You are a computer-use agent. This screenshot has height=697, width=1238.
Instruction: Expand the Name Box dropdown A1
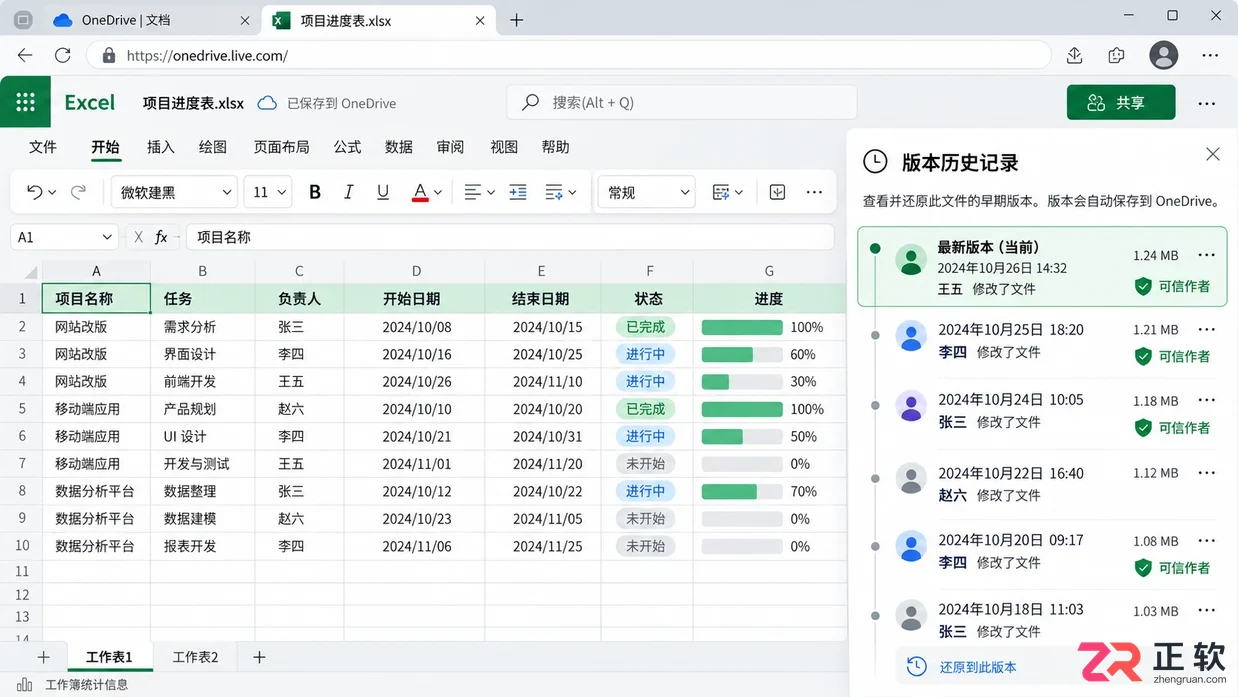pyautogui.click(x=108, y=237)
